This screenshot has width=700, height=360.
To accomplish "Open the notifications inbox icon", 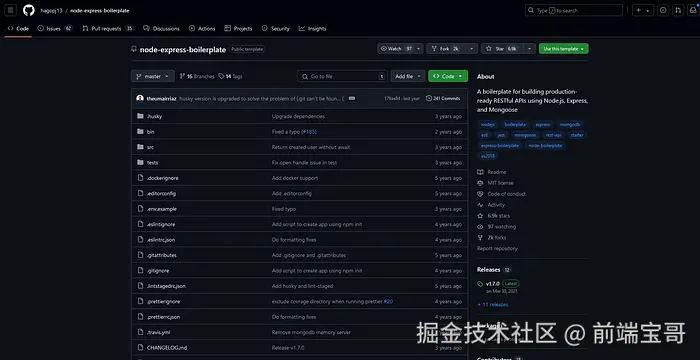I will tap(692, 10).
